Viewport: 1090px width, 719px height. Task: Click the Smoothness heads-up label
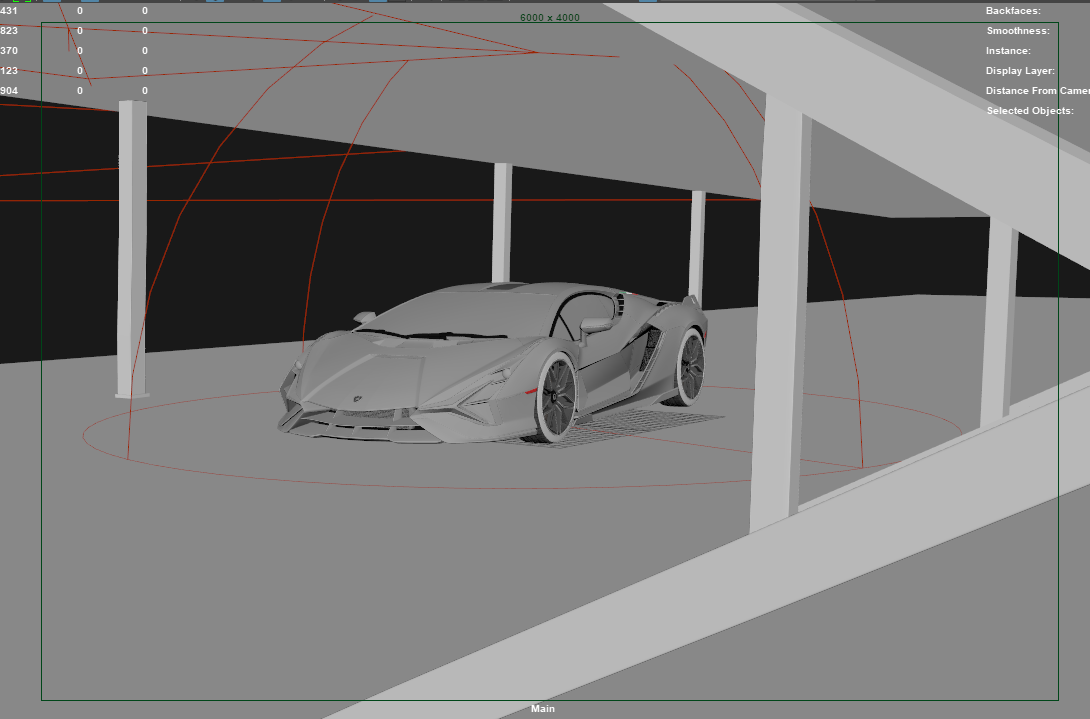(1018, 31)
